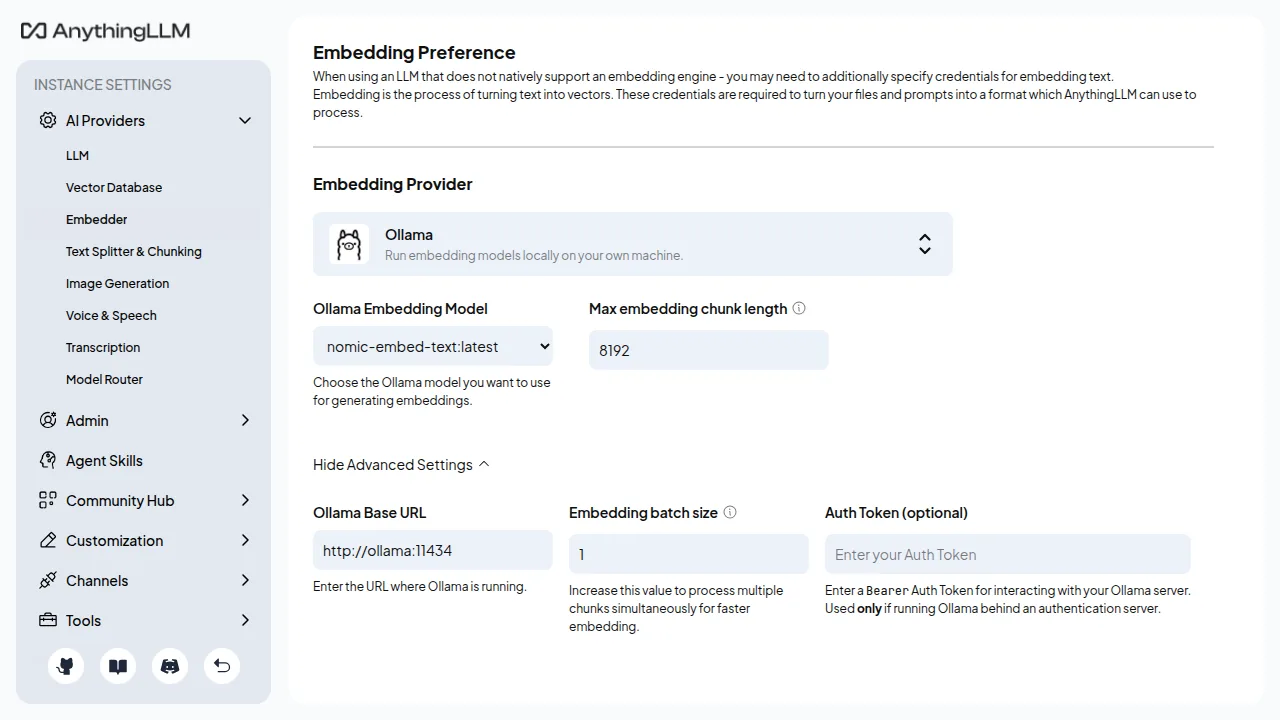Open the Model Router page

pyautogui.click(x=104, y=379)
